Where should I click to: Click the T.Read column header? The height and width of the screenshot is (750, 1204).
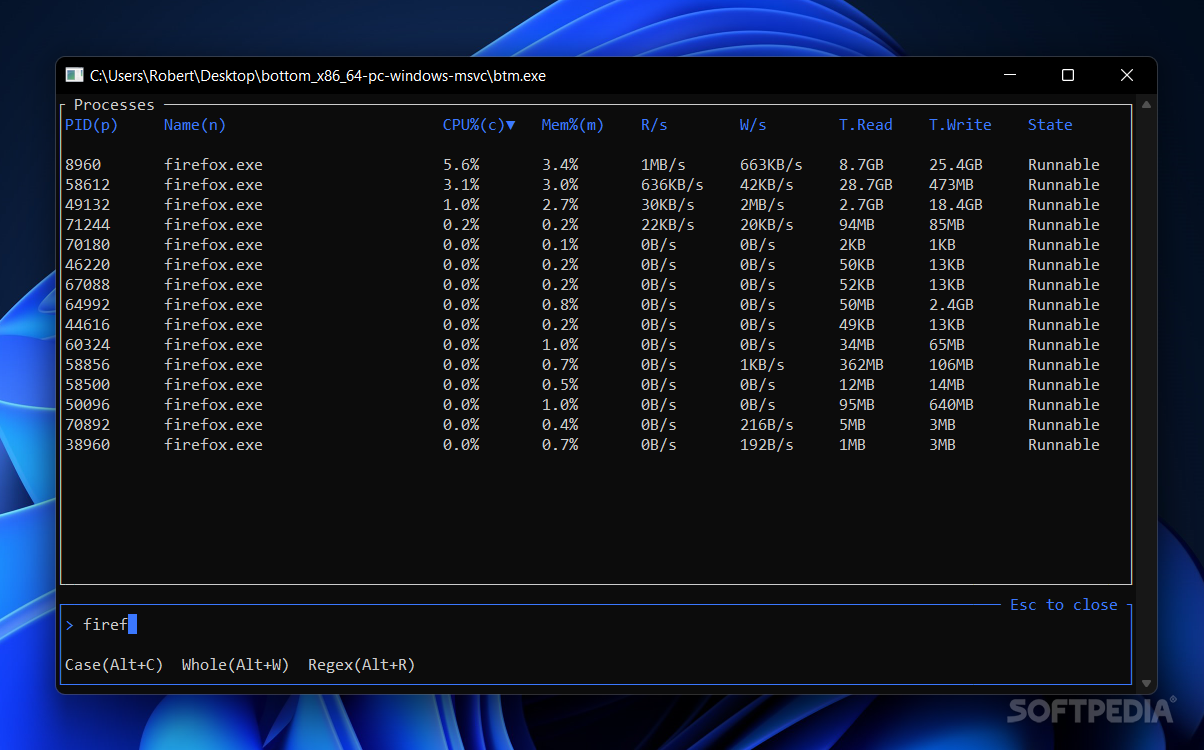click(866, 125)
